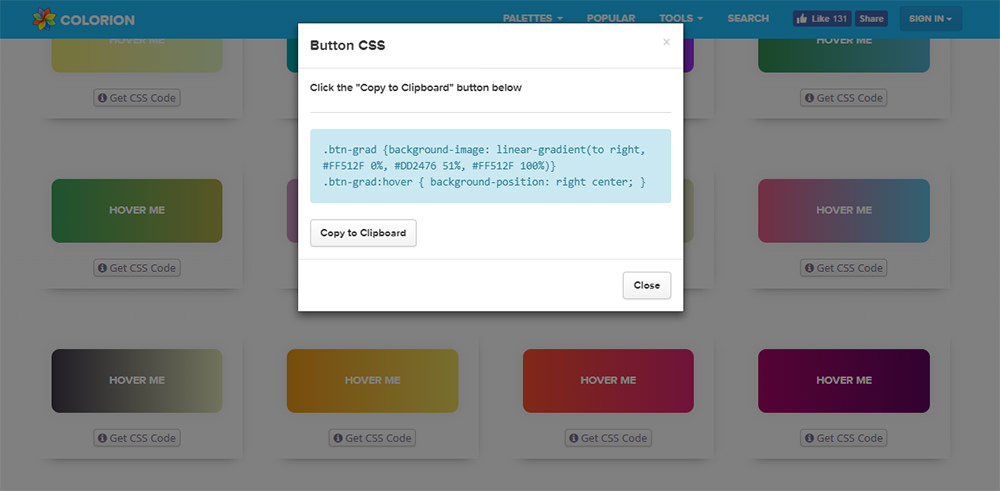The height and width of the screenshot is (491, 1000).
Task: Open the Tools dropdown menu
Action: 681,18
